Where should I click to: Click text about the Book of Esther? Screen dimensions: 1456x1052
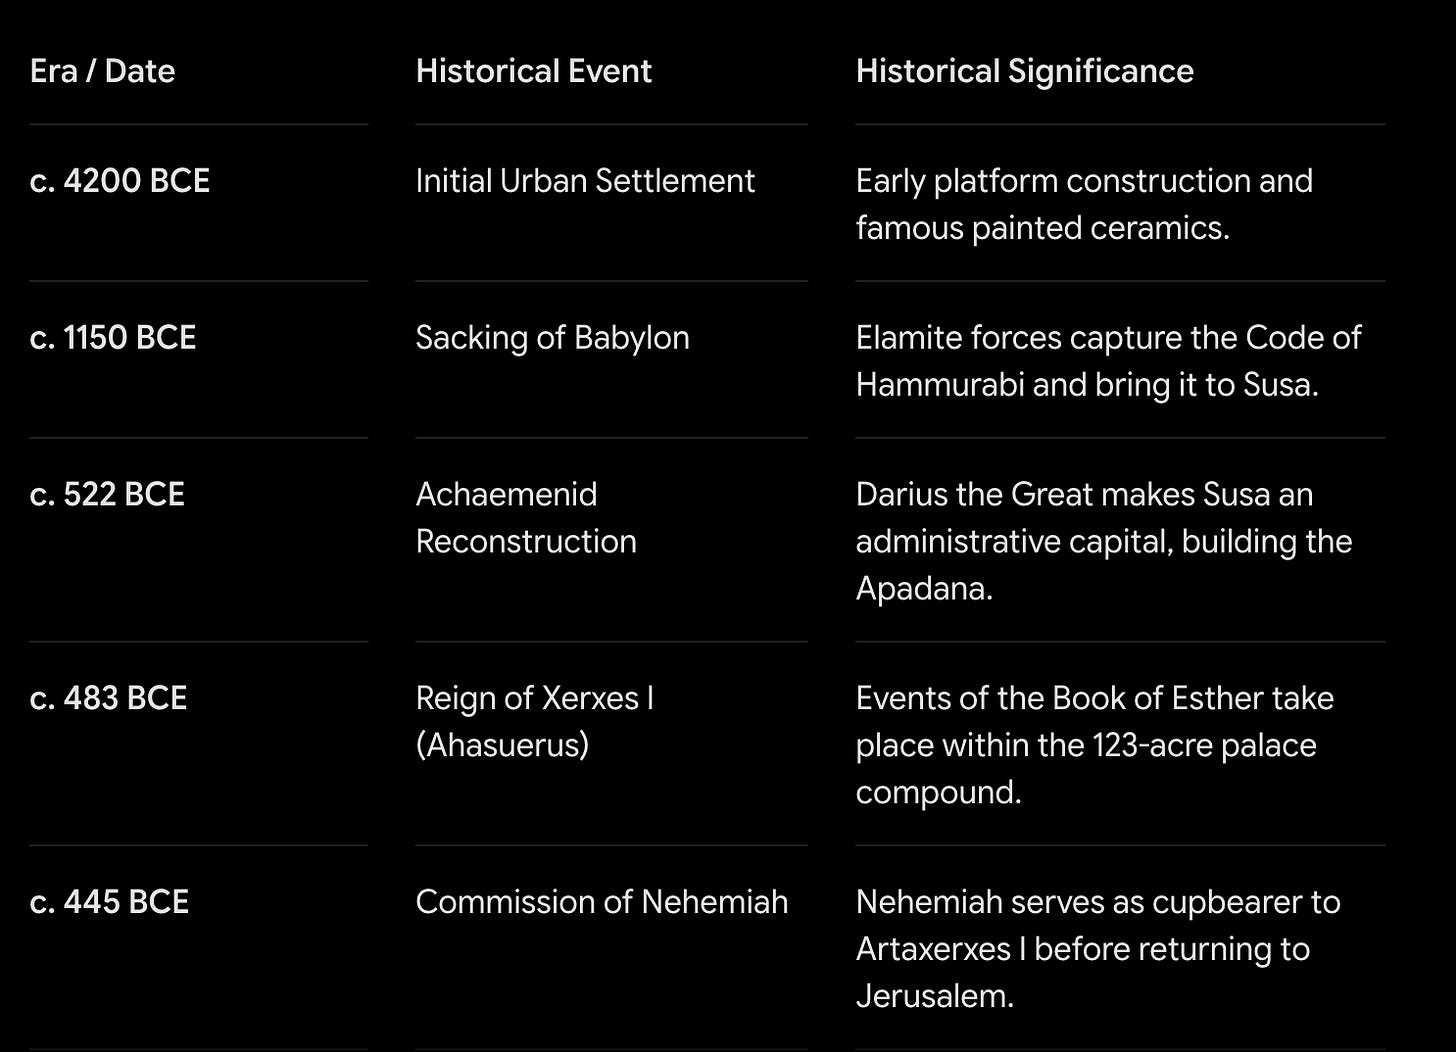1095,745
